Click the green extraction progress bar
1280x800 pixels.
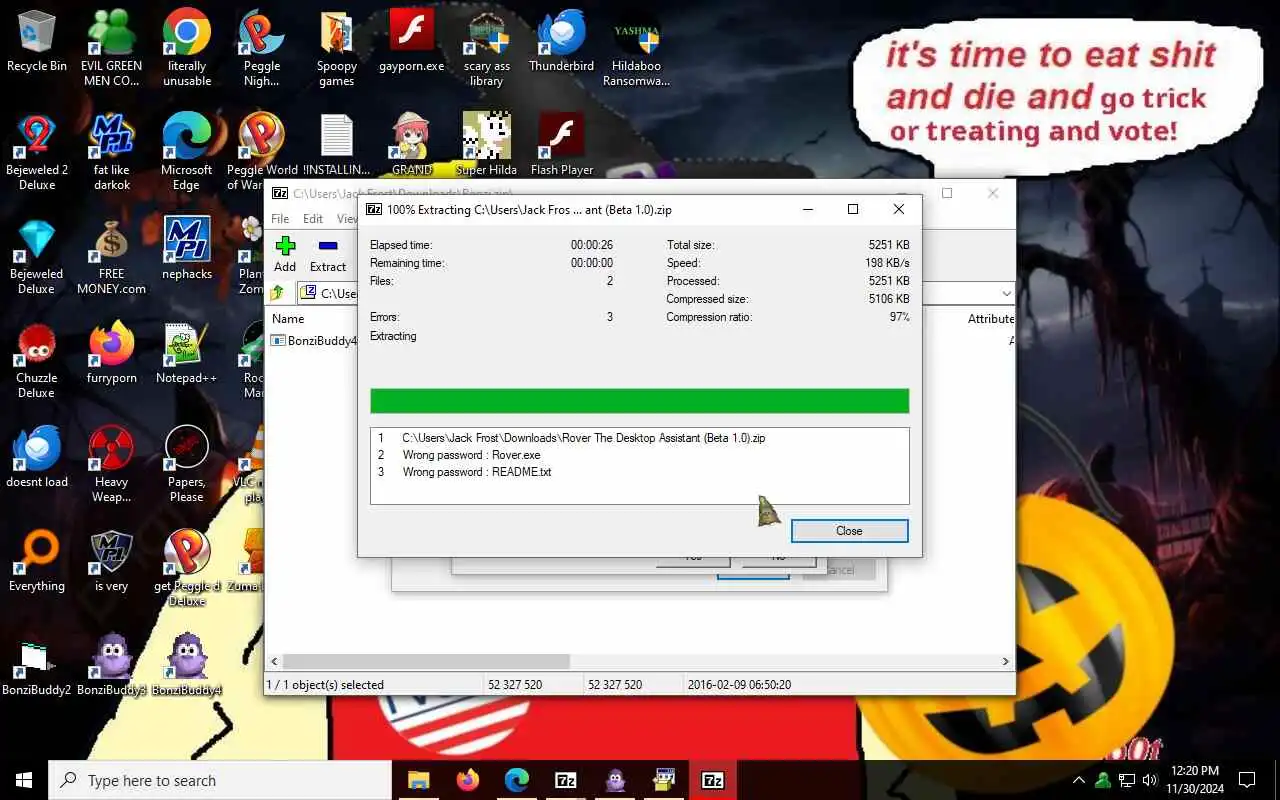639,401
